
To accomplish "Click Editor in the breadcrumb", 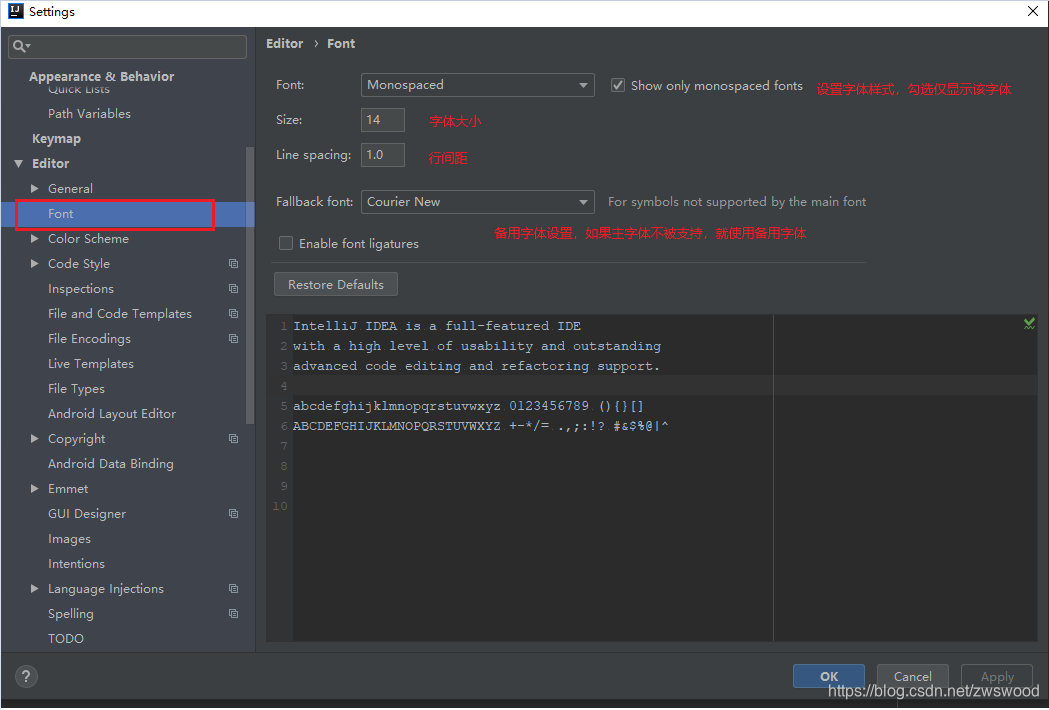I will point(284,43).
